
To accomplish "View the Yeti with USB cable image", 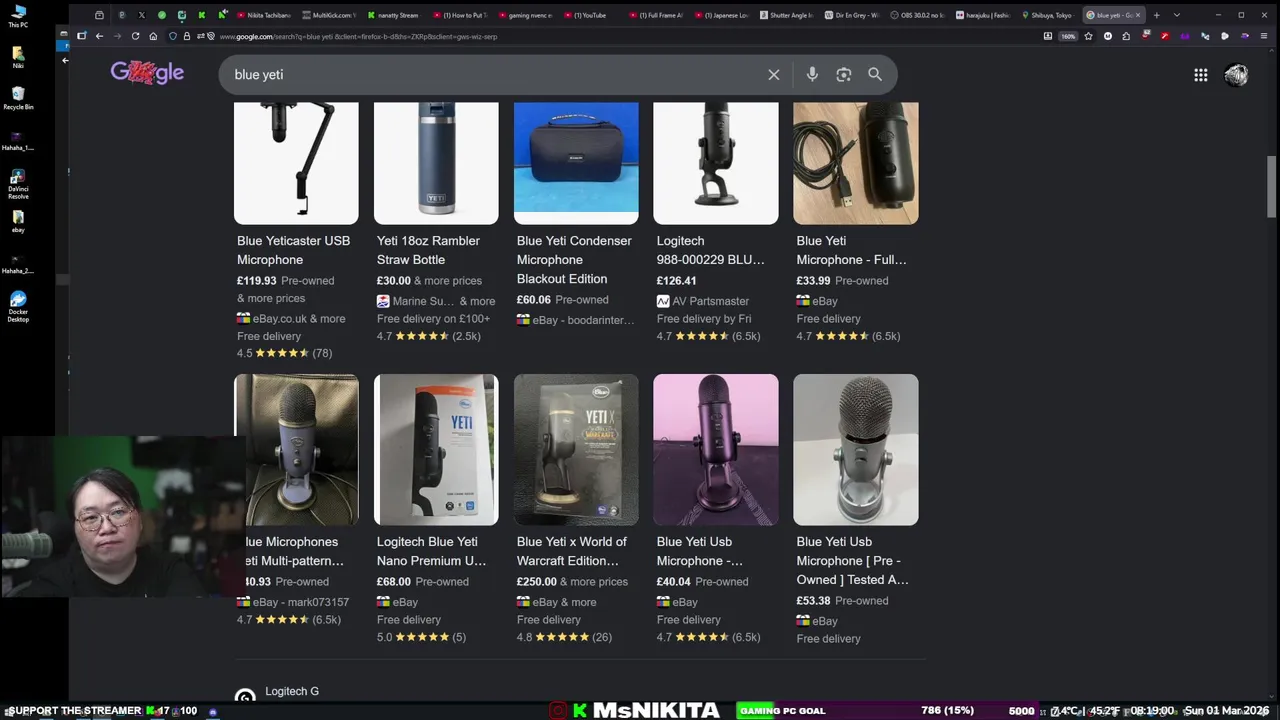I will coord(856,163).
